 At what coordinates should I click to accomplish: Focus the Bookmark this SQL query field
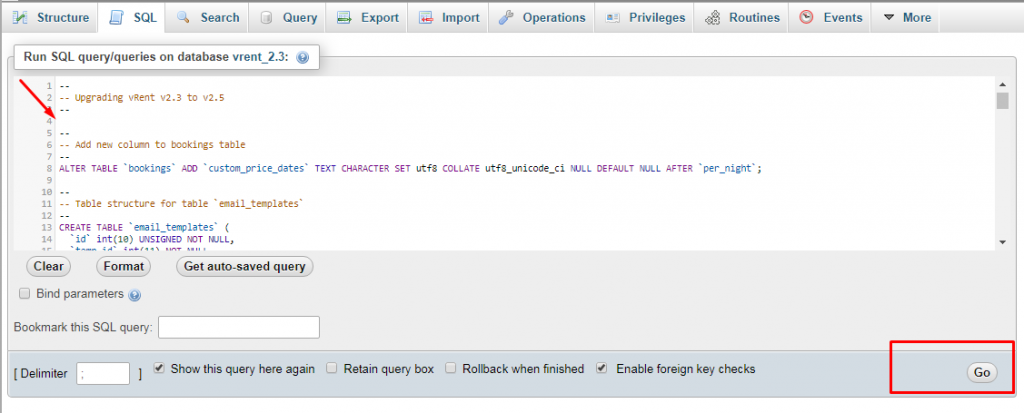(239, 327)
